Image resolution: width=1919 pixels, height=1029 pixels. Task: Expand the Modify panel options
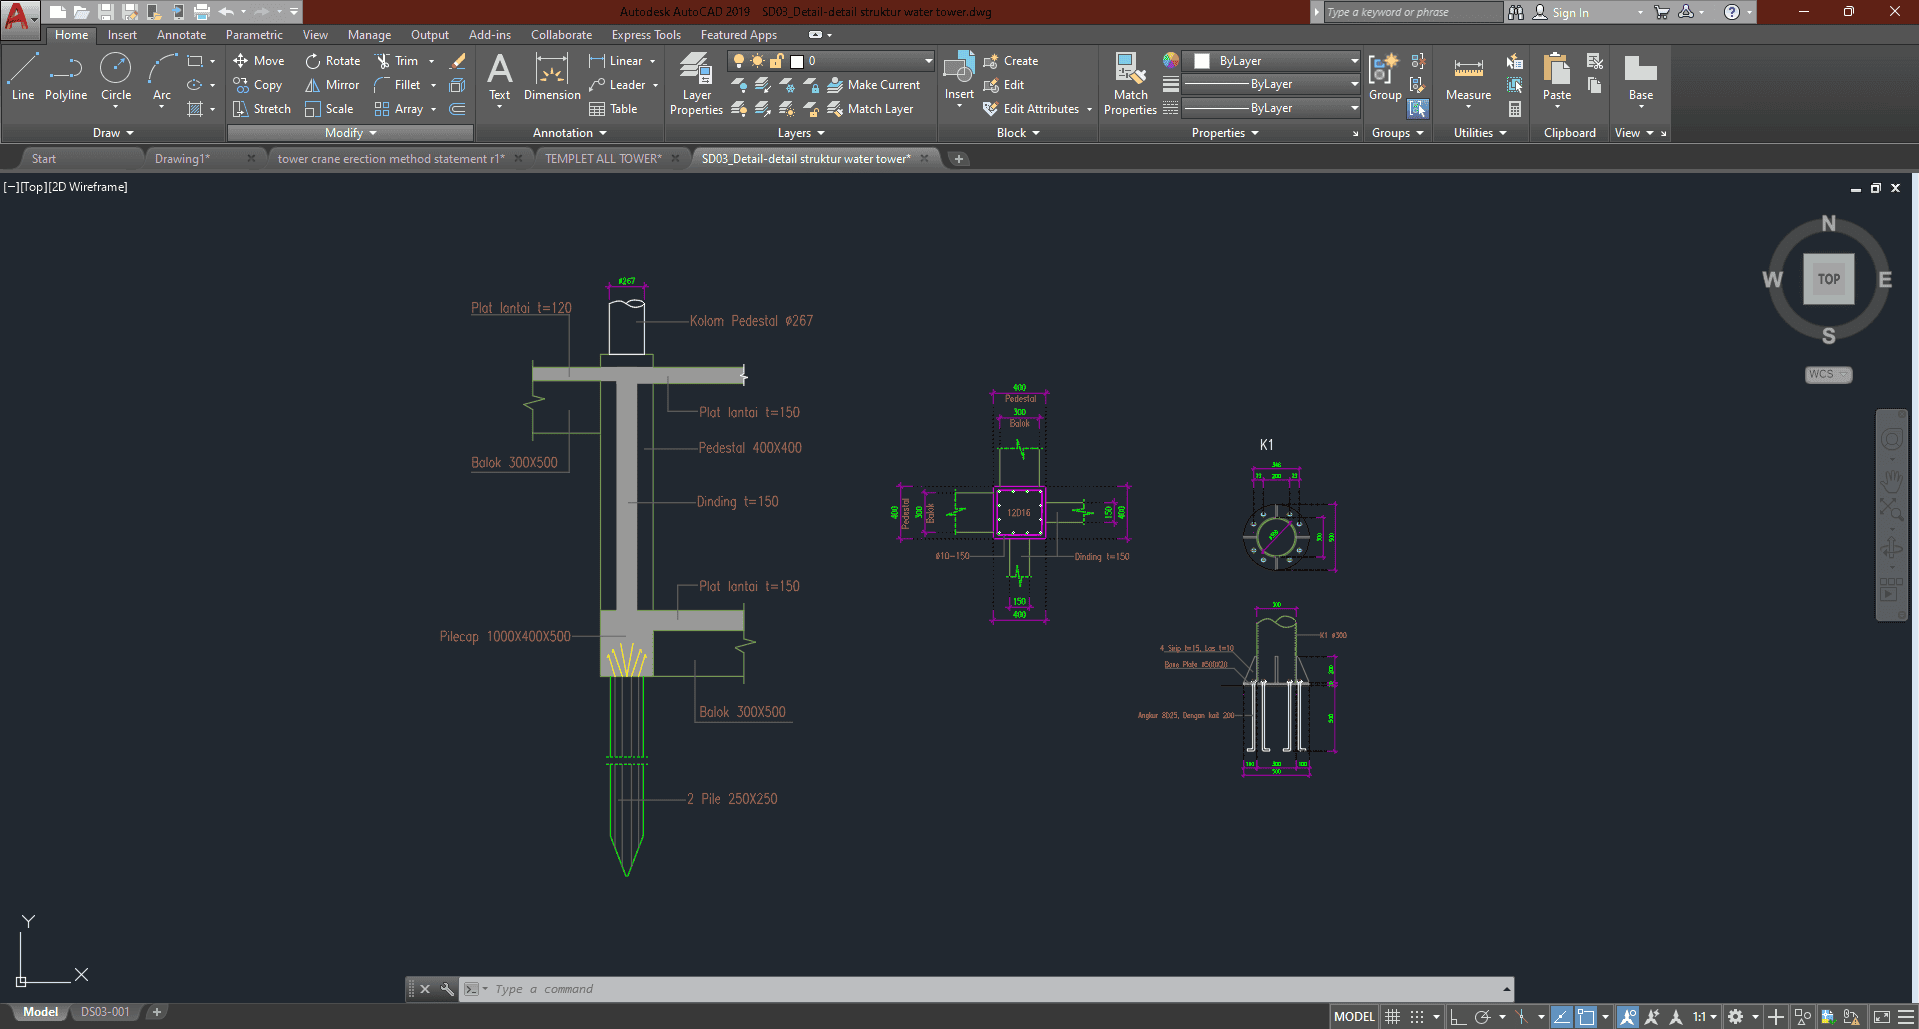coord(350,133)
